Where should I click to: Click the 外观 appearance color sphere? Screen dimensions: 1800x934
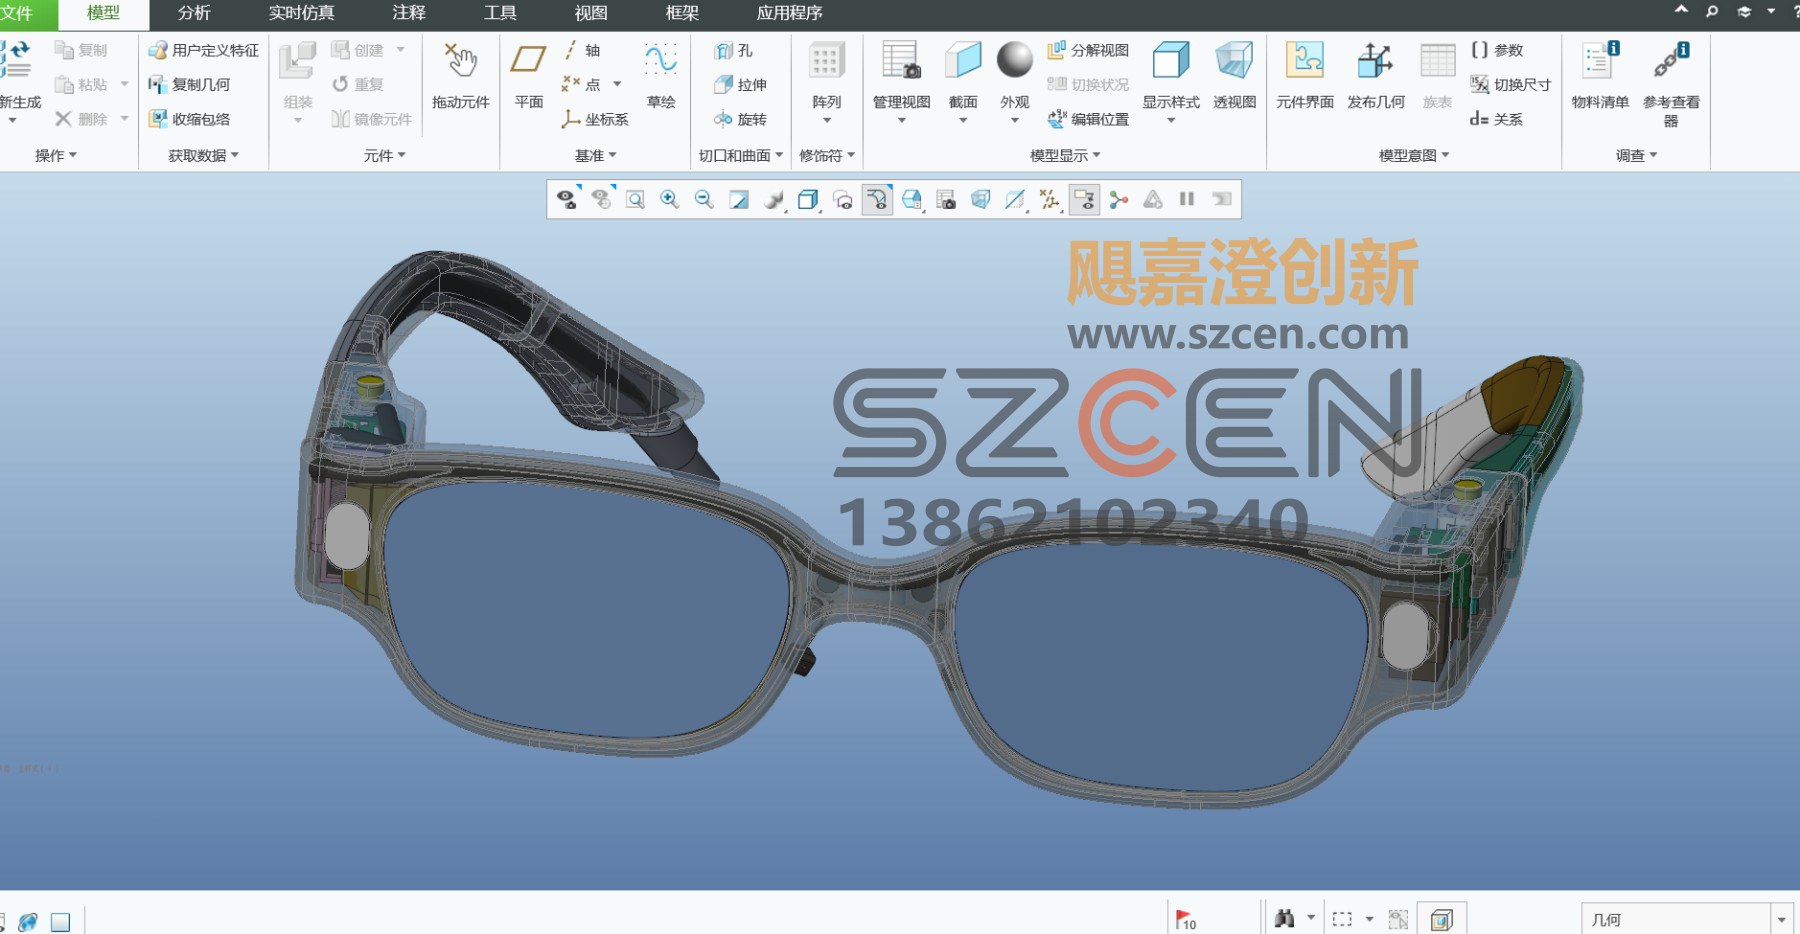1014,60
